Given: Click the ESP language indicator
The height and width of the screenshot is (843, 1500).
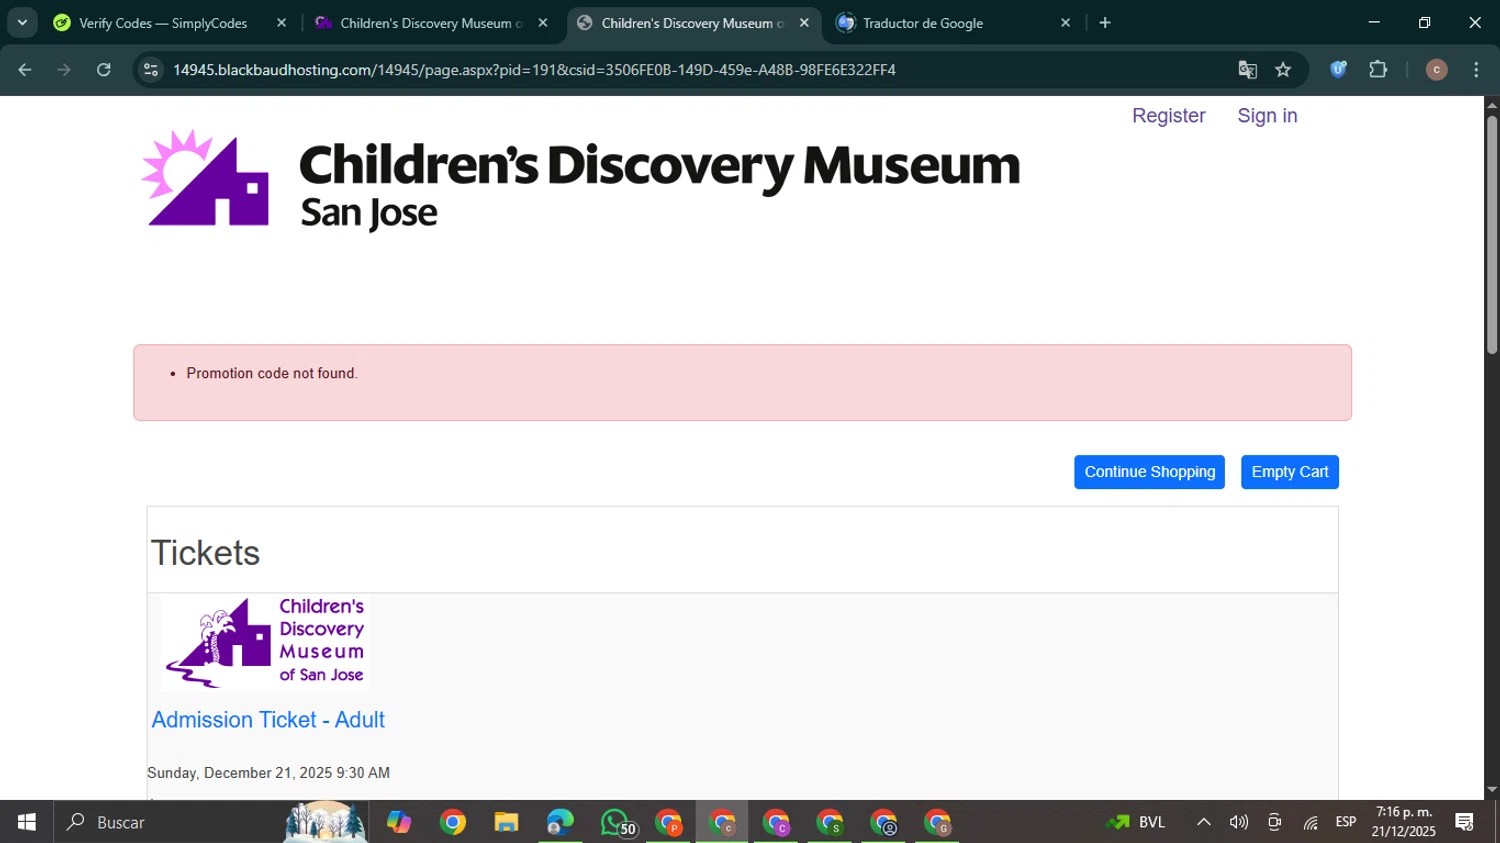Looking at the screenshot, I should tap(1346, 822).
